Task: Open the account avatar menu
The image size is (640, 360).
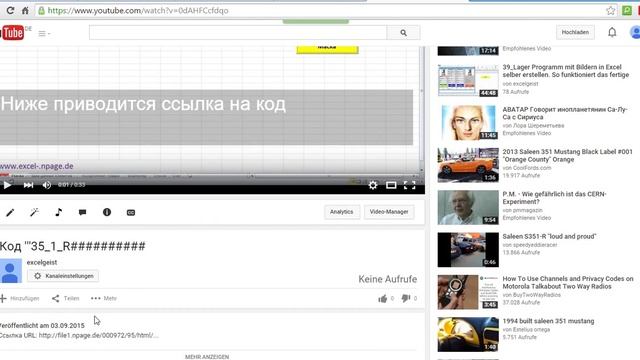Action: 635,32
